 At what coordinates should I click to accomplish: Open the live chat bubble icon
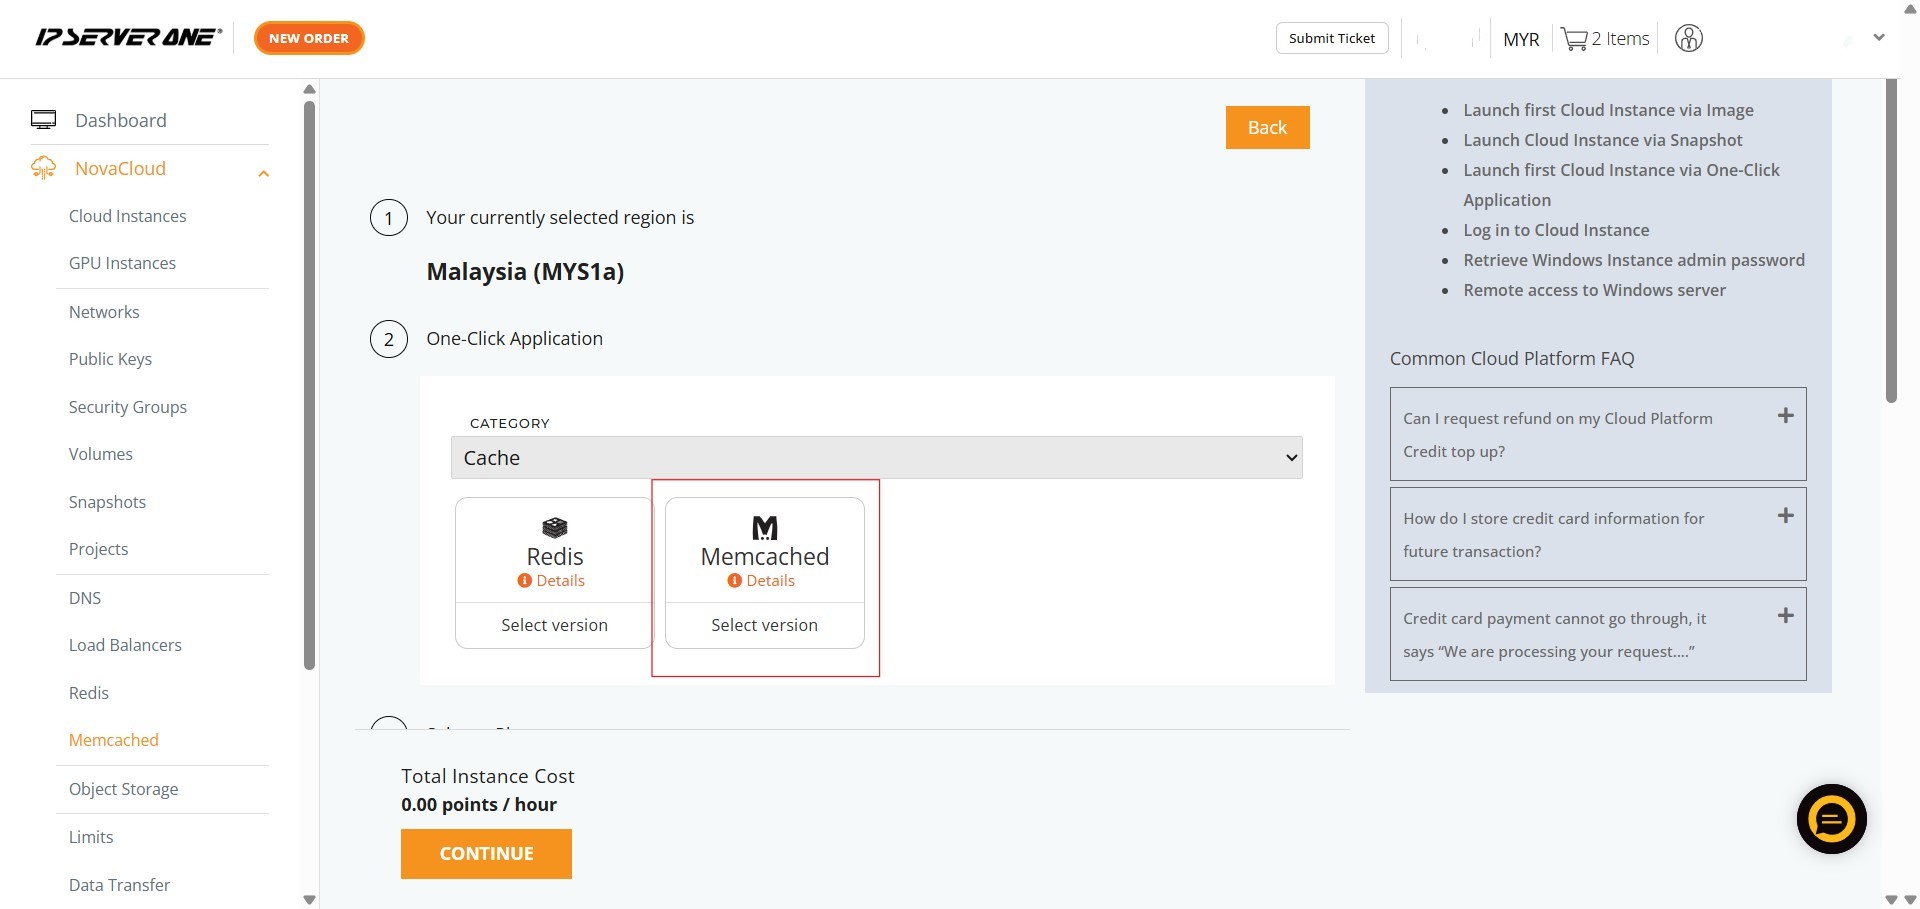click(1831, 819)
